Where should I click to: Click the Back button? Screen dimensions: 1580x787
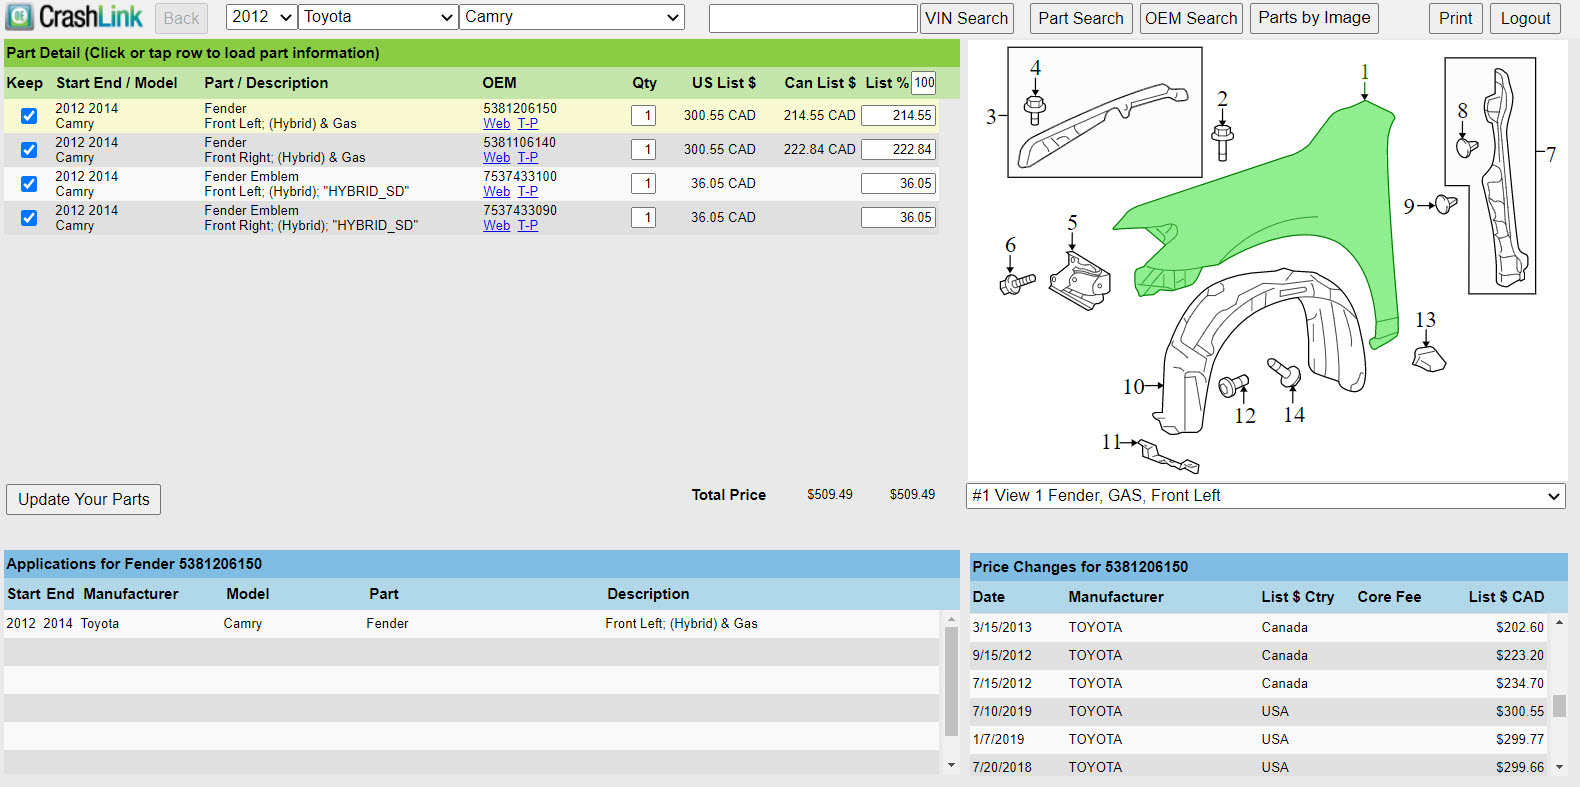point(181,18)
